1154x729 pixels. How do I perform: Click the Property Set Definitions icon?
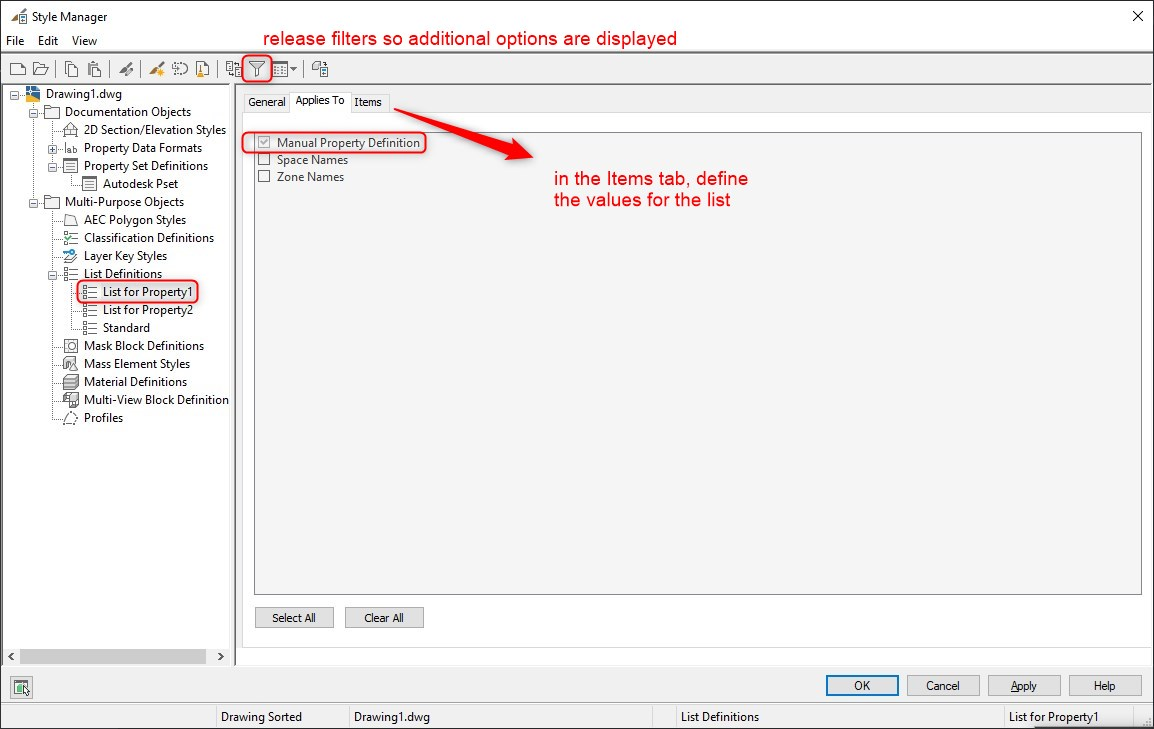pyautogui.click(x=71, y=166)
